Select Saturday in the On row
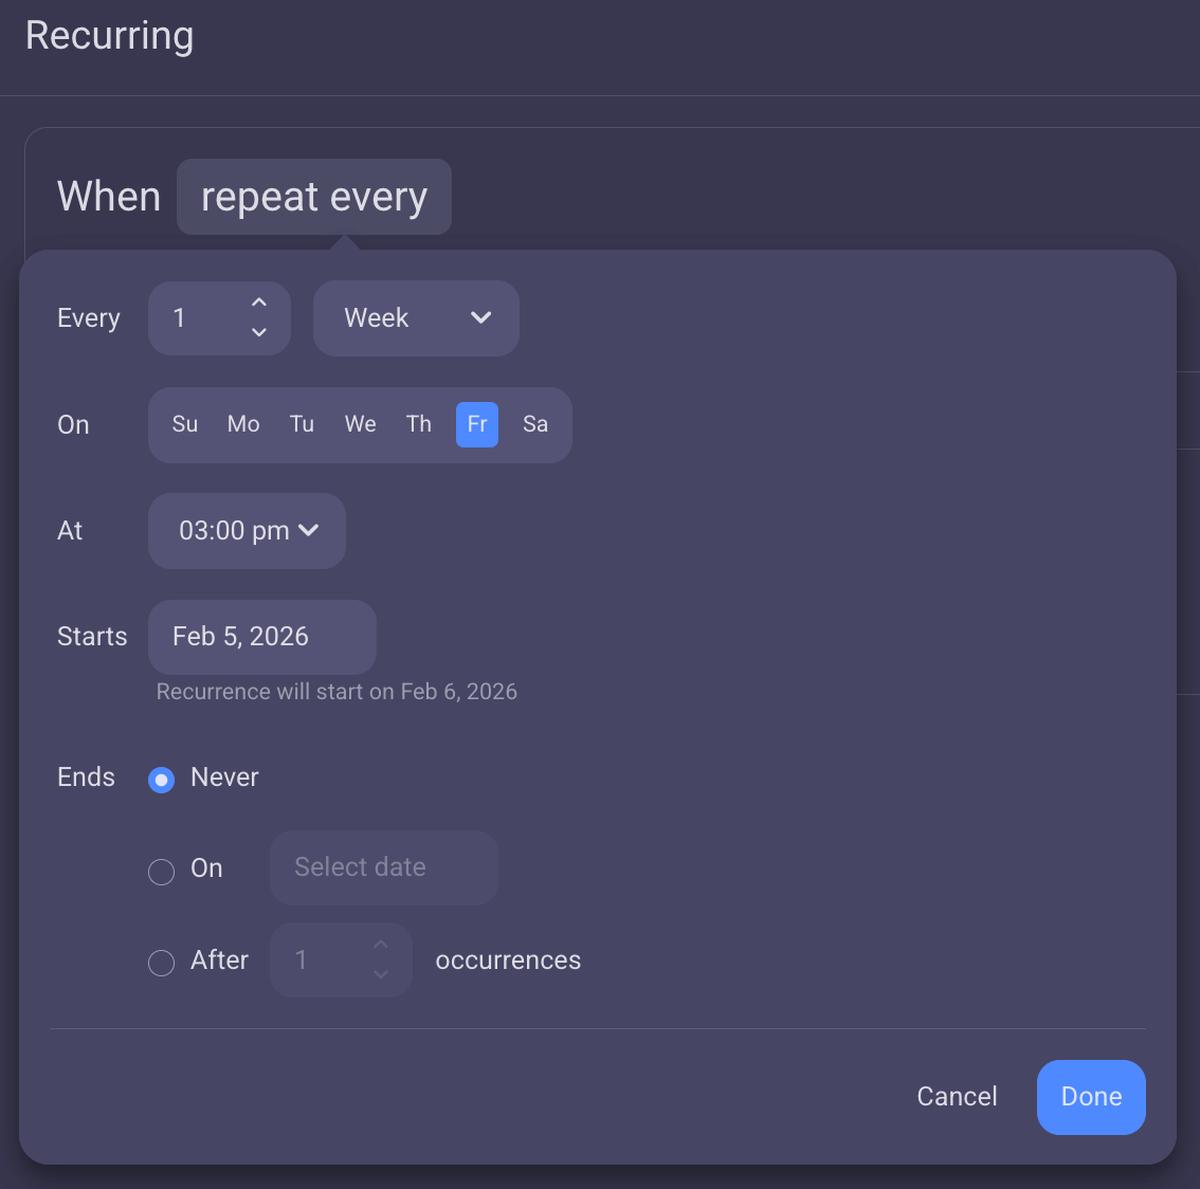 pyautogui.click(x=535, y=424)
